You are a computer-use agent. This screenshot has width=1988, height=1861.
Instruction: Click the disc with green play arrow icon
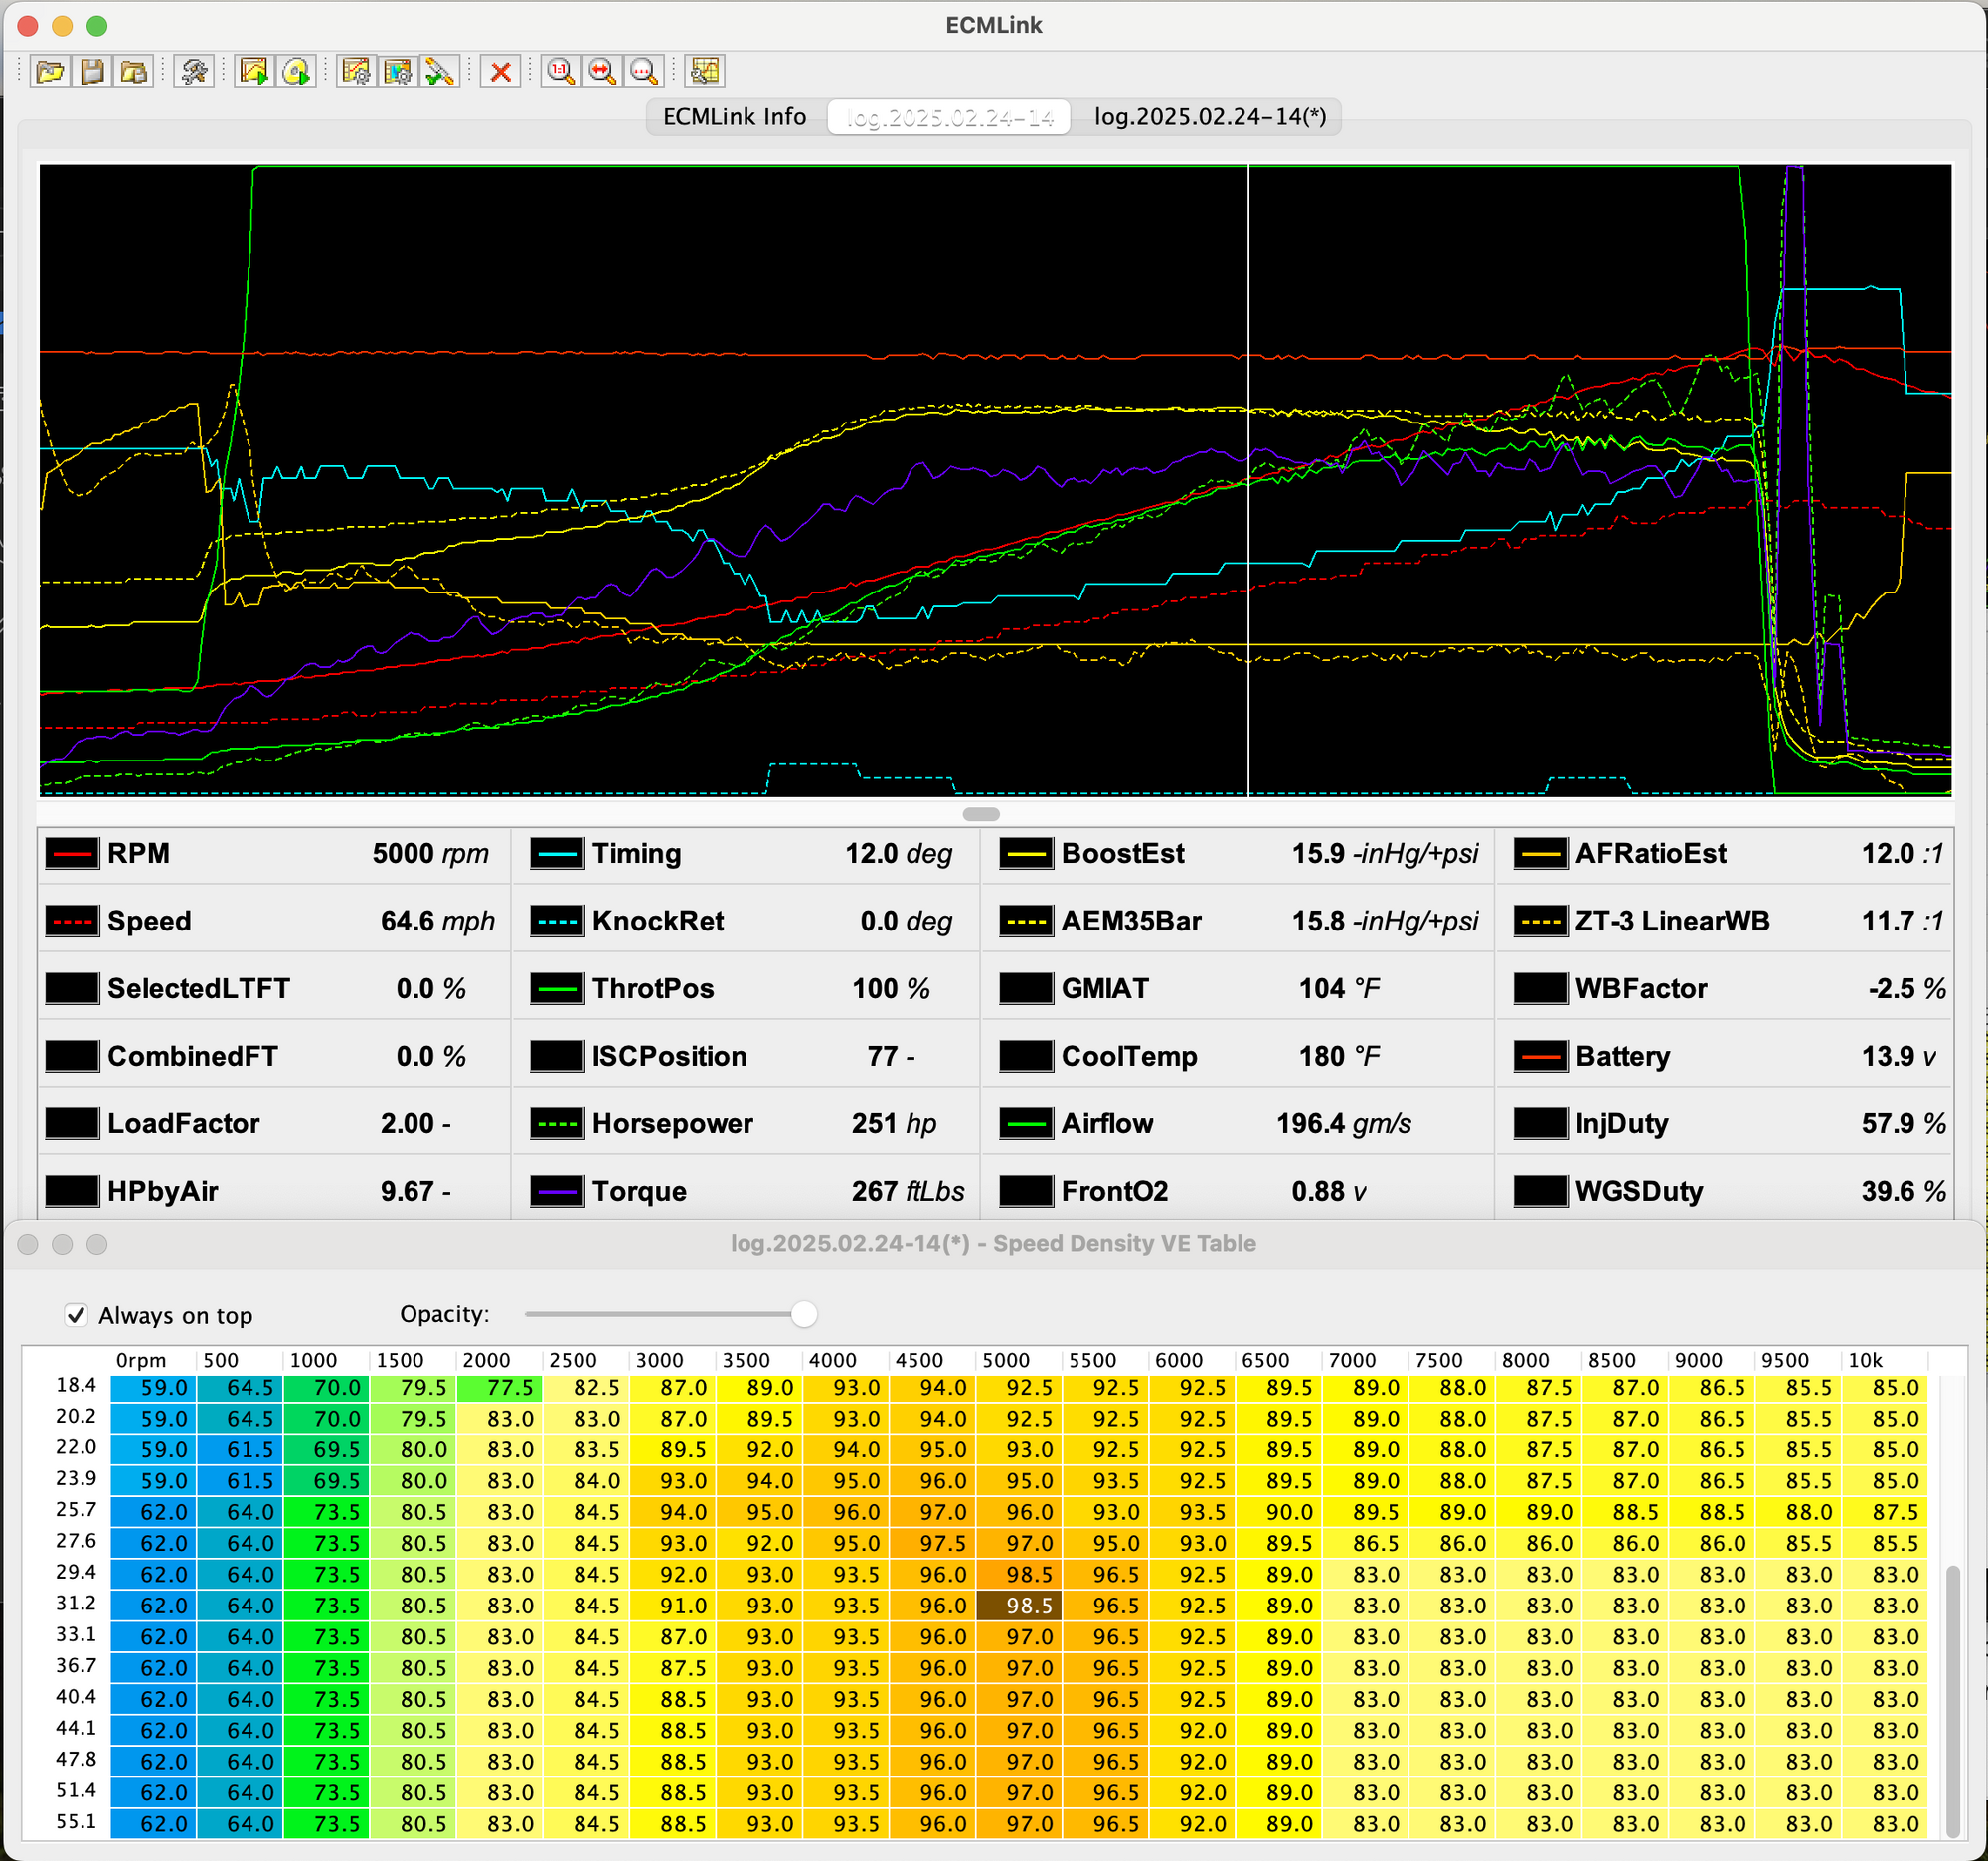click(x=296, y=71)
